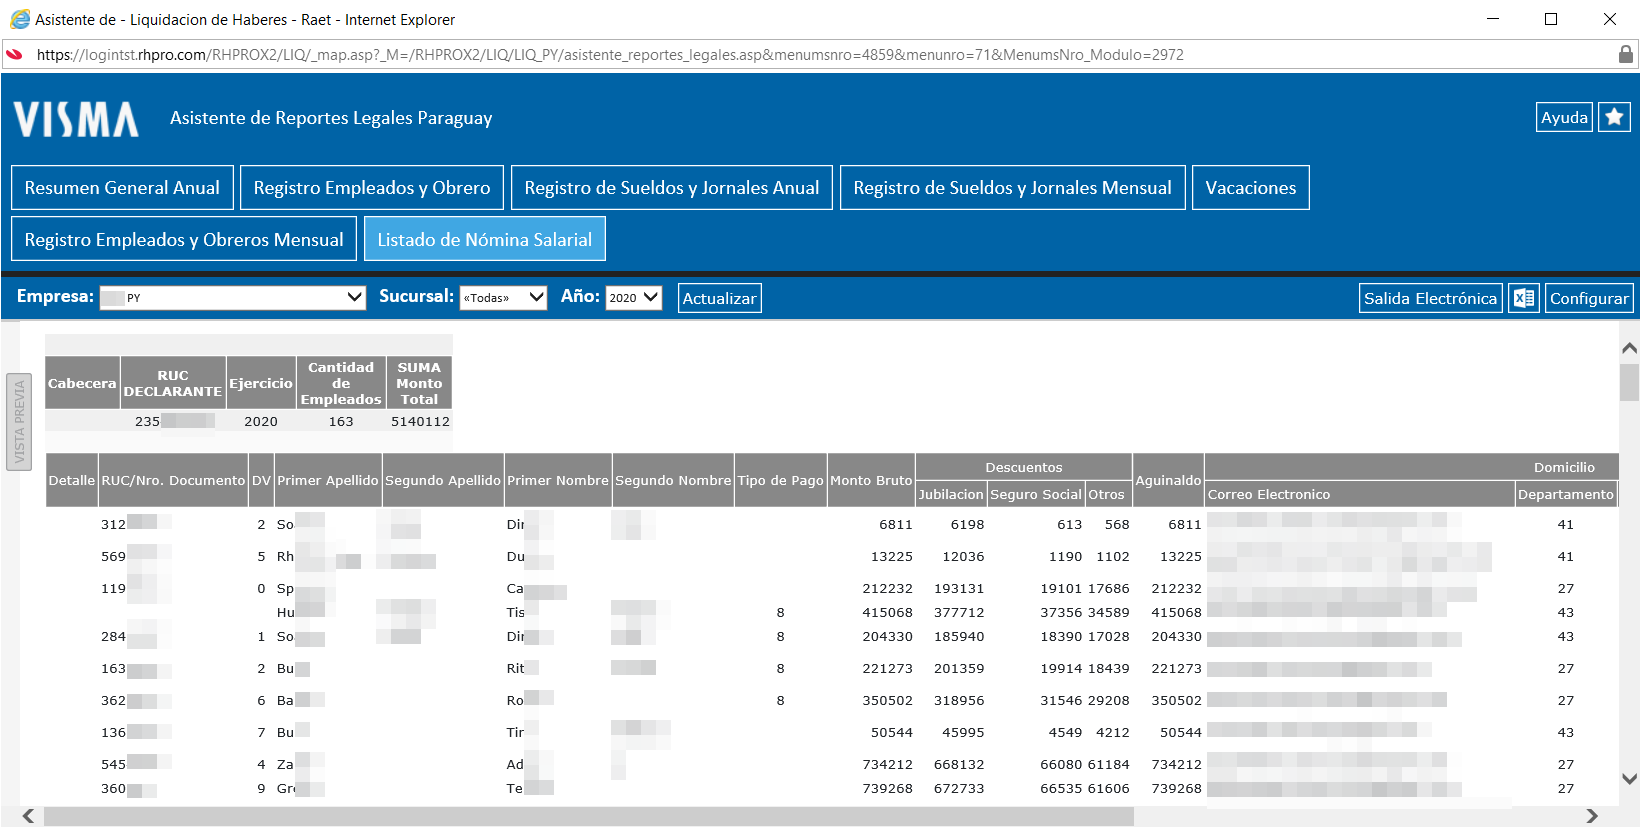Click Seguro Social value 66080

click(1061, 764)
